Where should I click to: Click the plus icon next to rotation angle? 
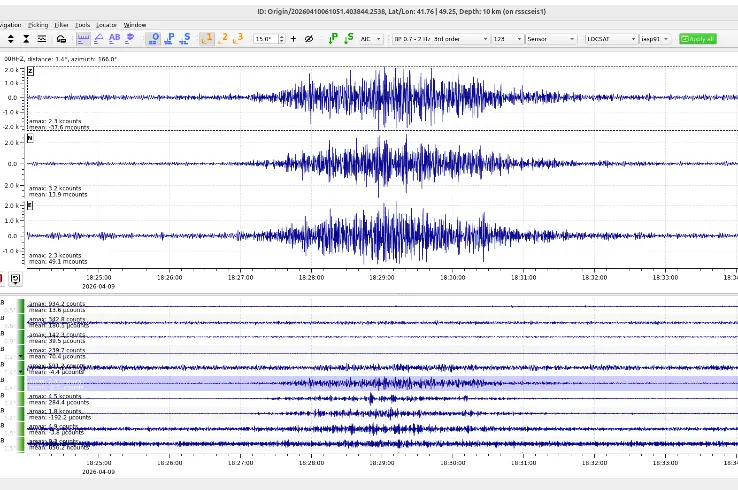pyautogui.click(x=293, y=38)
